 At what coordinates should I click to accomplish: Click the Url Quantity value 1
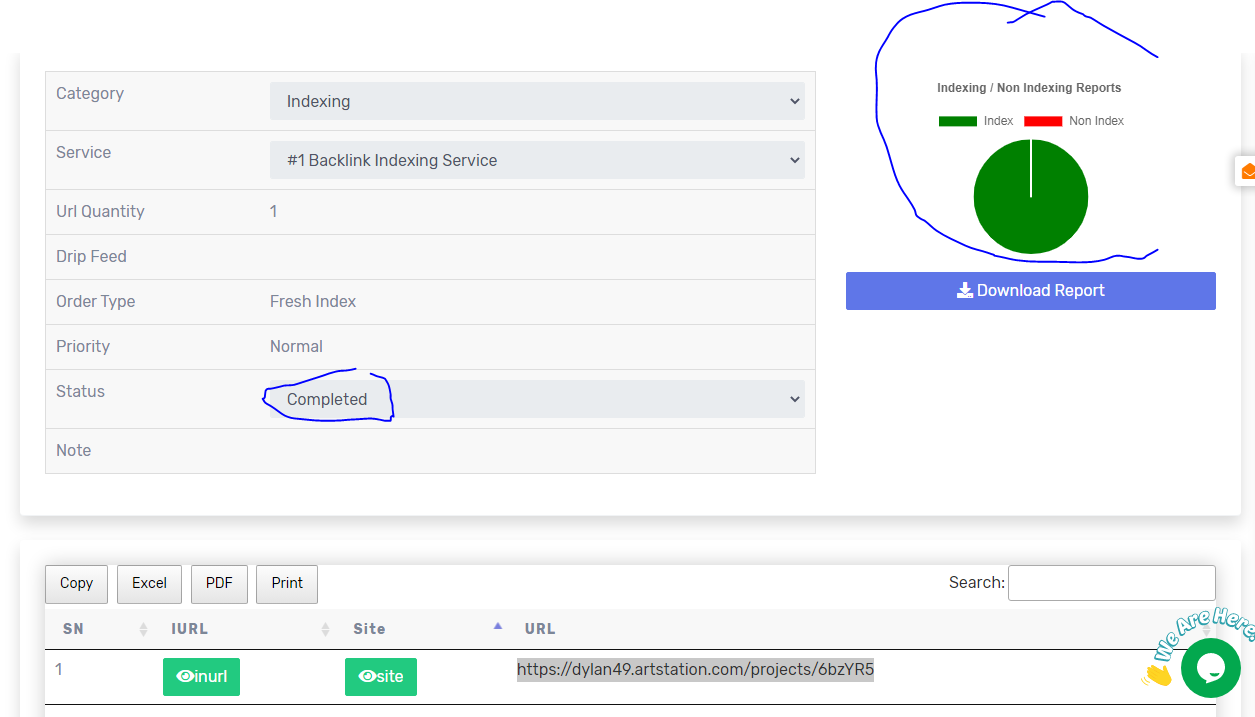(x=274, y=212)
